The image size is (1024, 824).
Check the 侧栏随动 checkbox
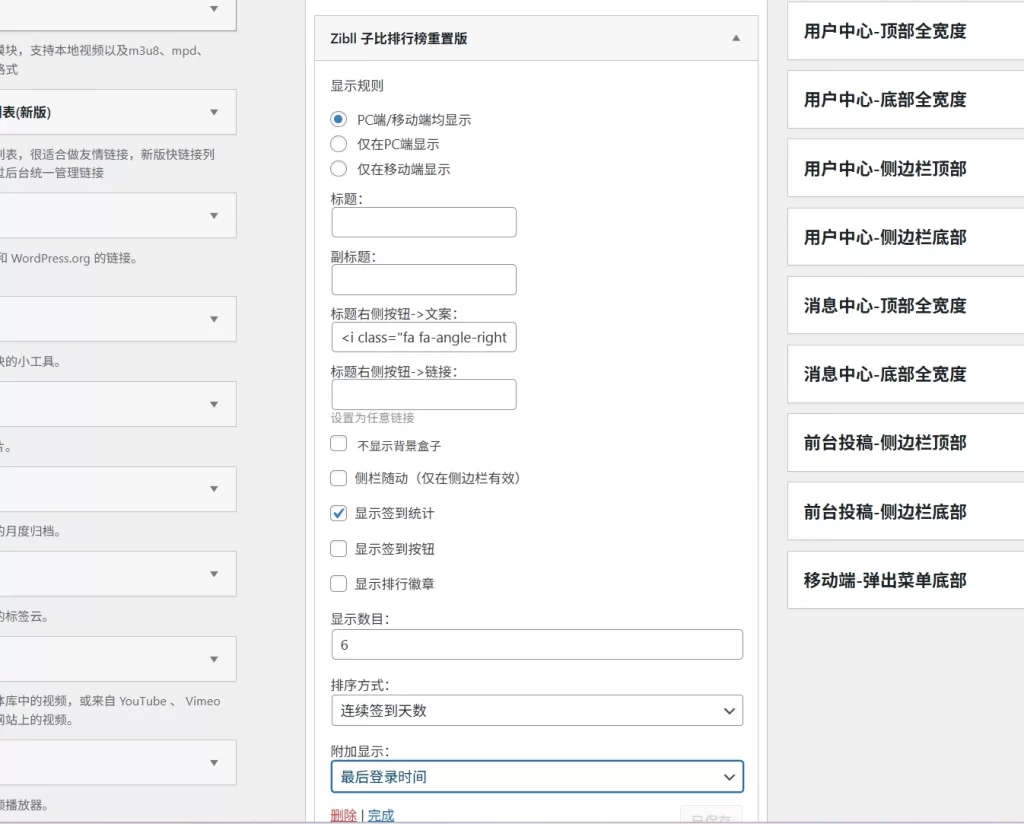pyautogui.click(x=338, y=479)
